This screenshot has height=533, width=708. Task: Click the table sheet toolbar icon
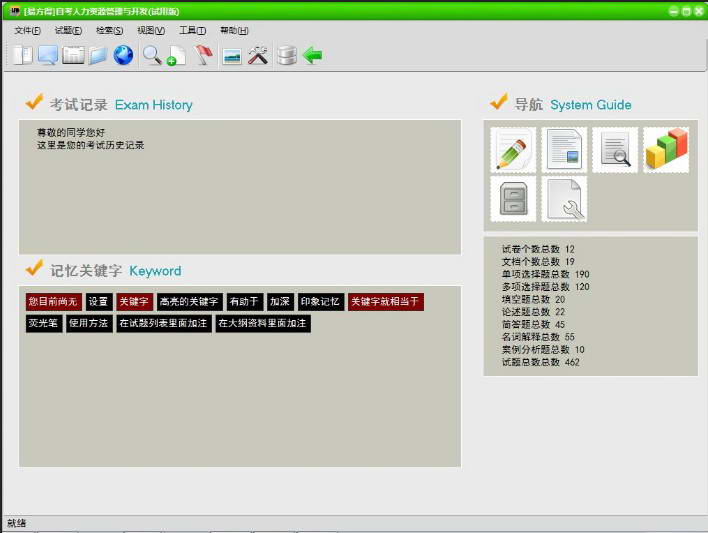coord(73,56)
